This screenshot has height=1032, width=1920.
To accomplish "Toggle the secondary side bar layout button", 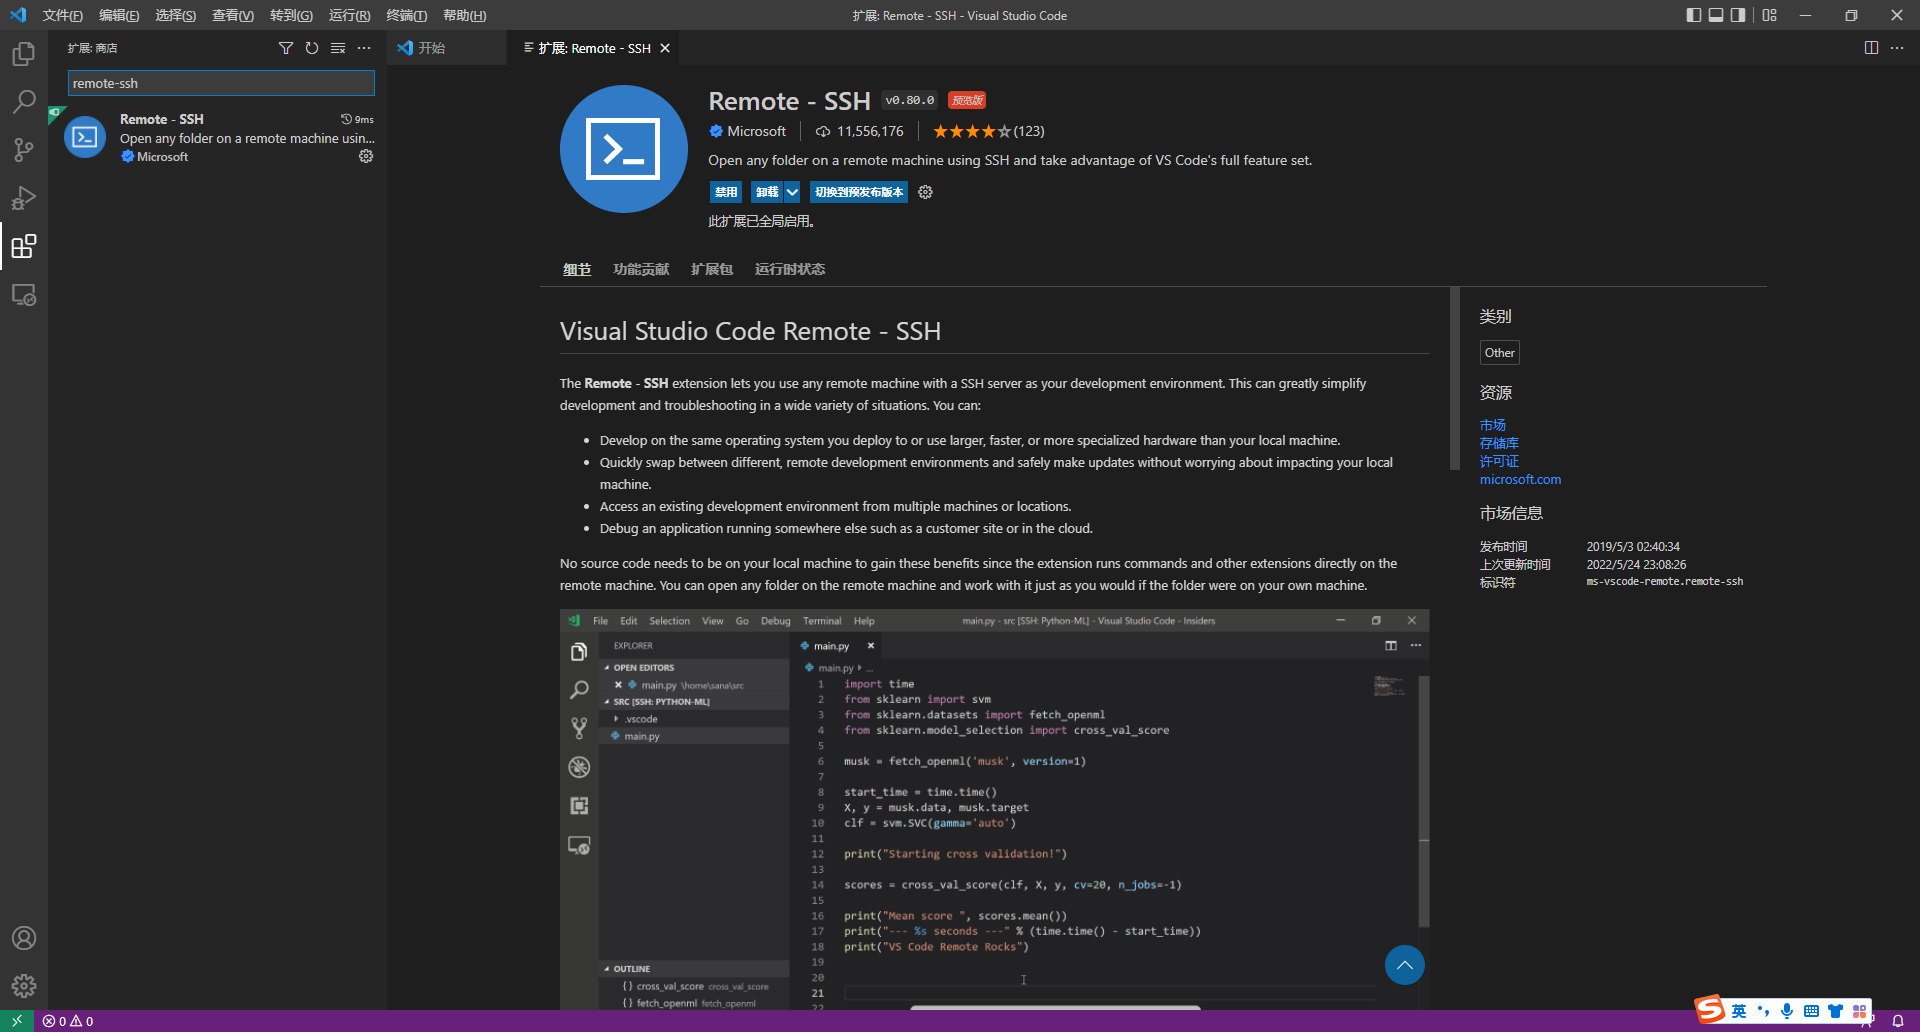I will click(1738, 15).
